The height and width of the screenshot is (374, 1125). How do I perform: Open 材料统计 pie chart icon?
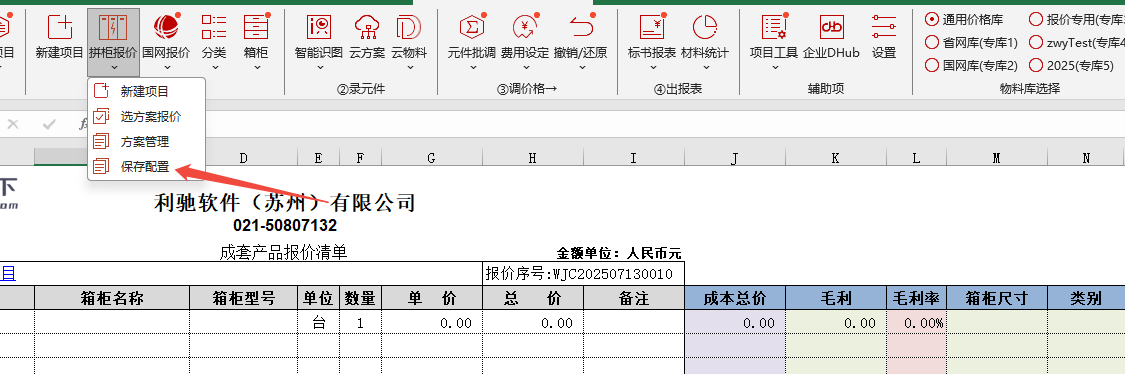point(705,27)
